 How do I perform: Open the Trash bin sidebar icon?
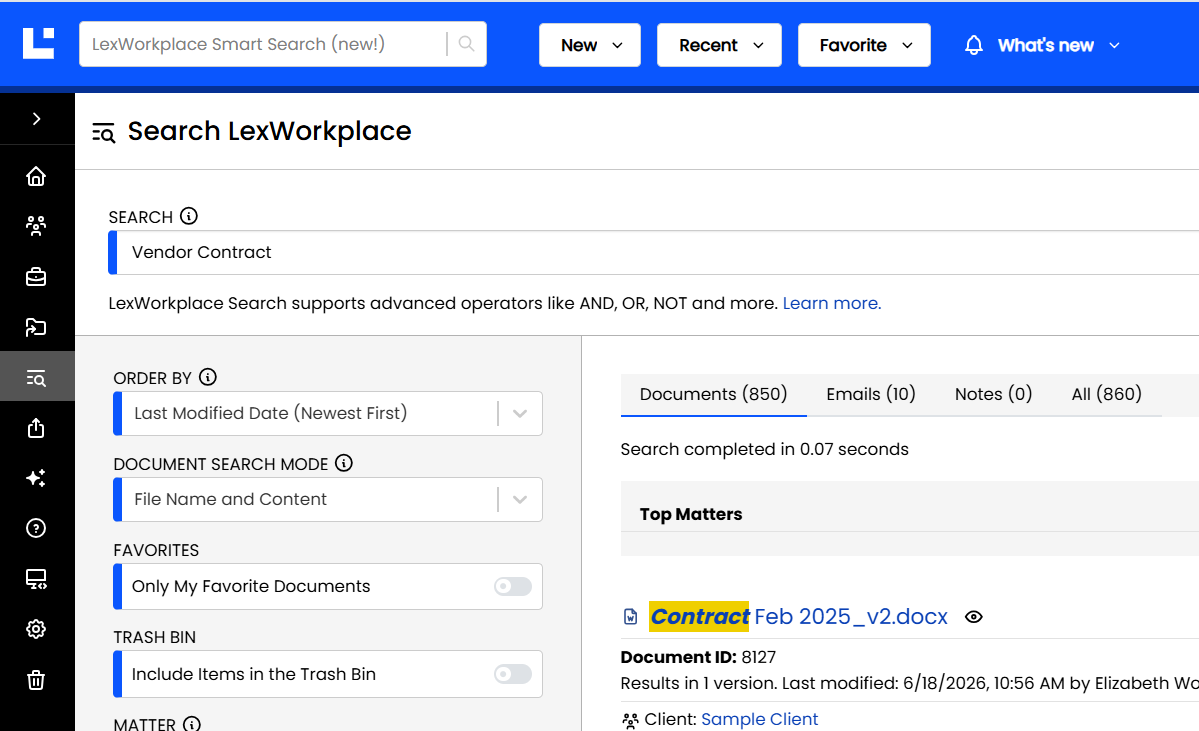[x=36, y=680]
